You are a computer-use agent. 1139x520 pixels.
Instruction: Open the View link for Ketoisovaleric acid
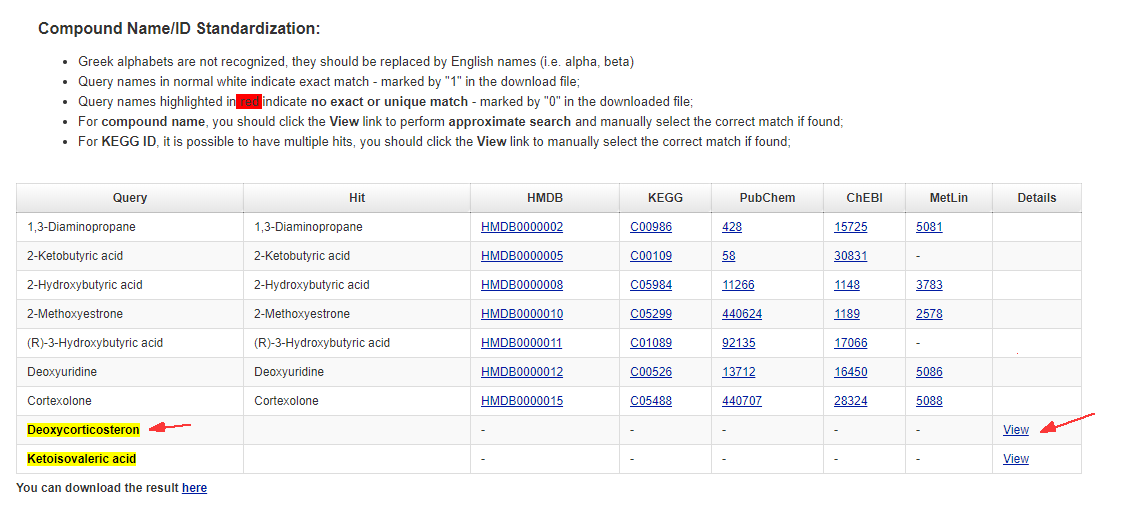click(1015, 459)
